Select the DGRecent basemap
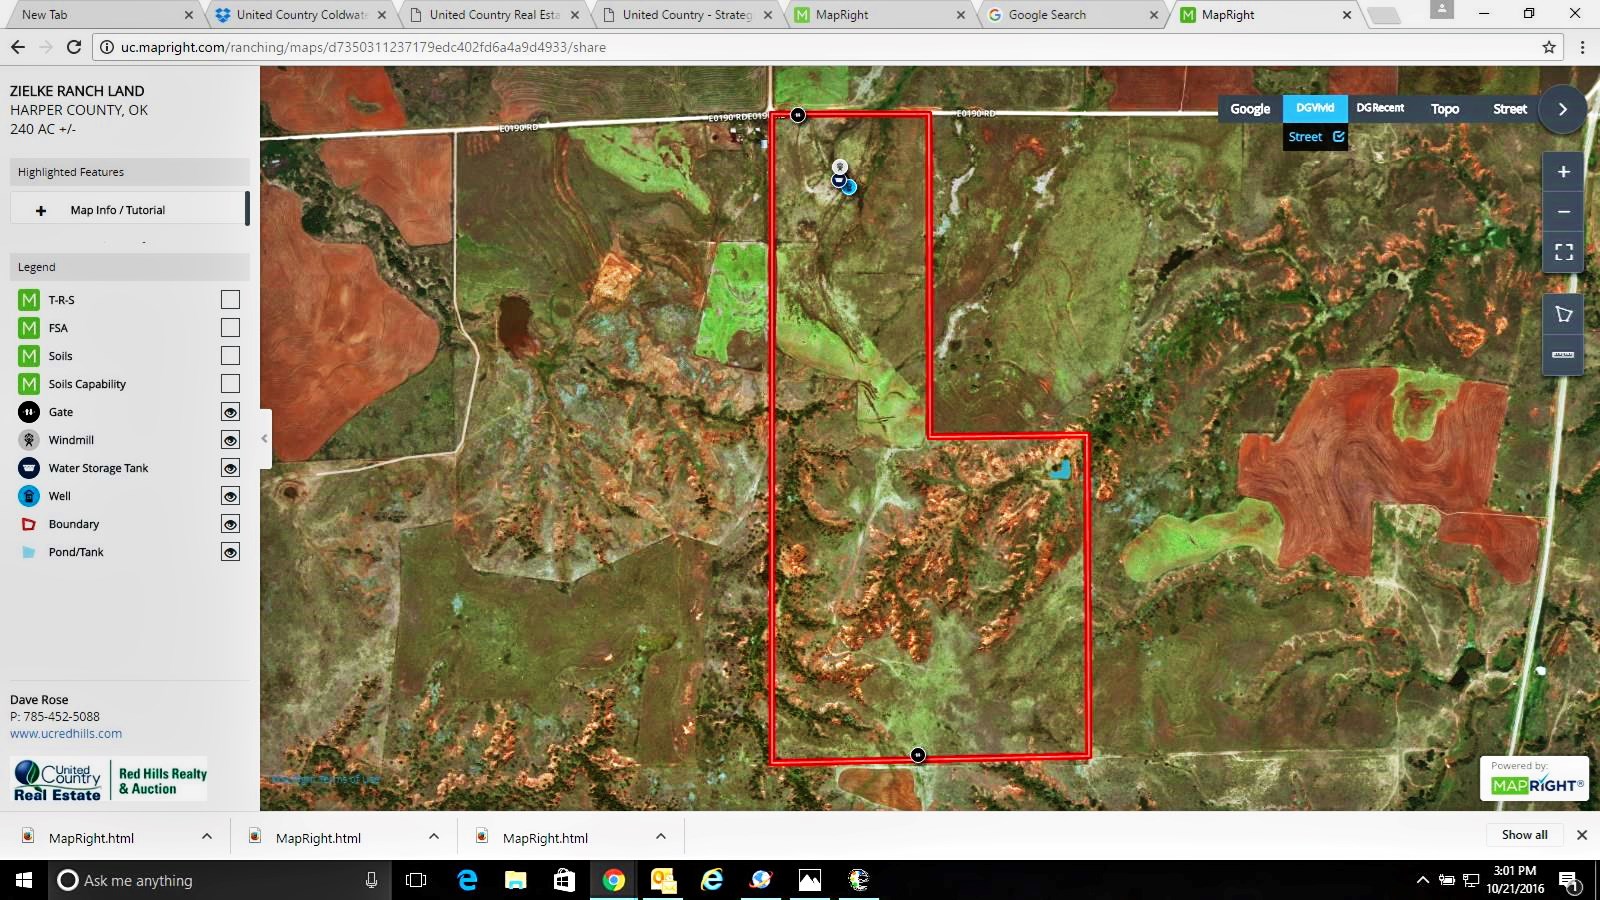1600x900 pixels. tap(1380, 108)
